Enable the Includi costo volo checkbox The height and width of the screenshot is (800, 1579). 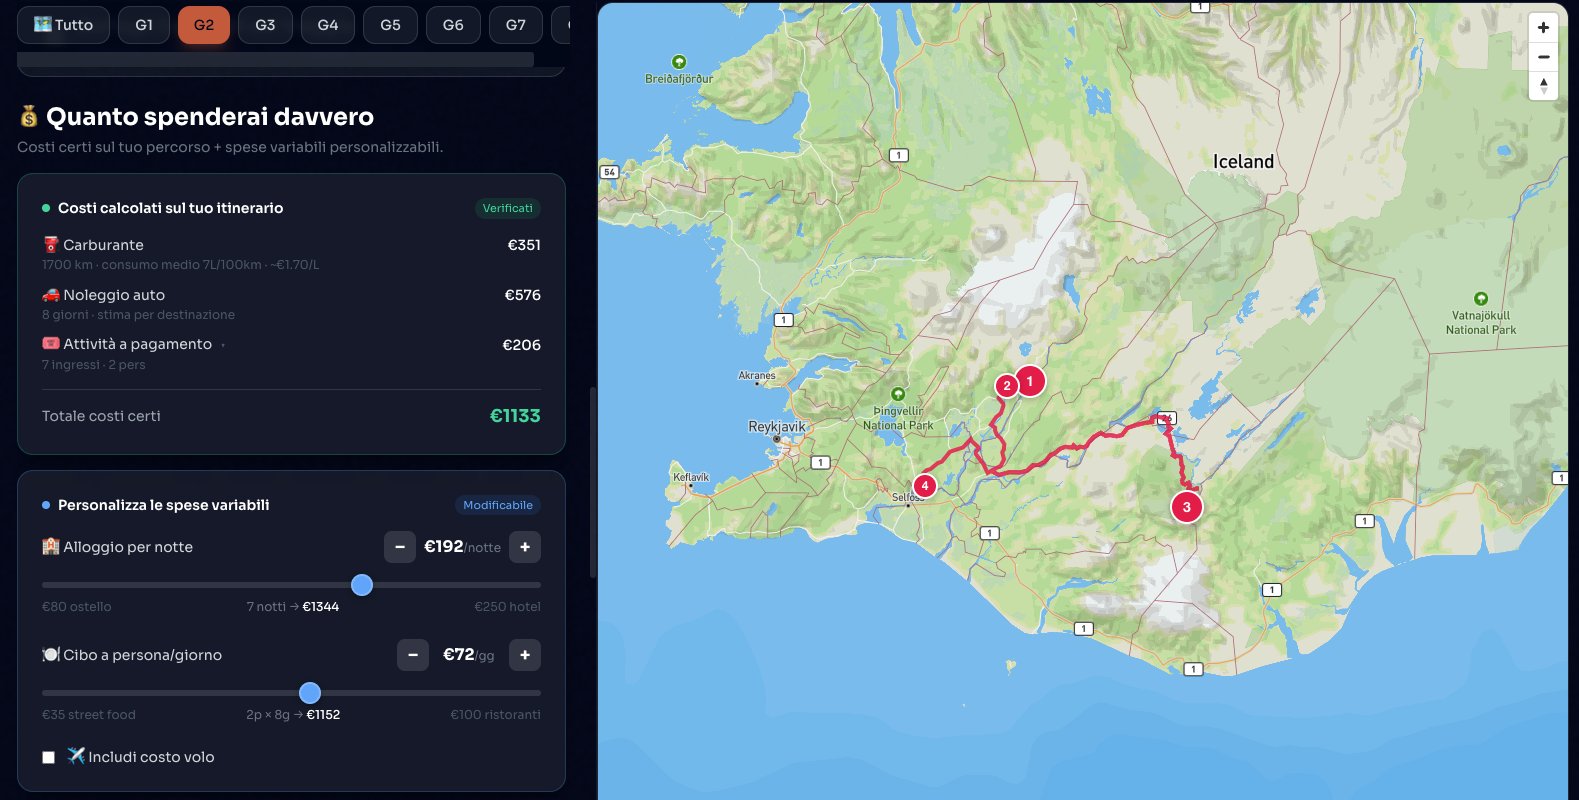tap(48, 757)
